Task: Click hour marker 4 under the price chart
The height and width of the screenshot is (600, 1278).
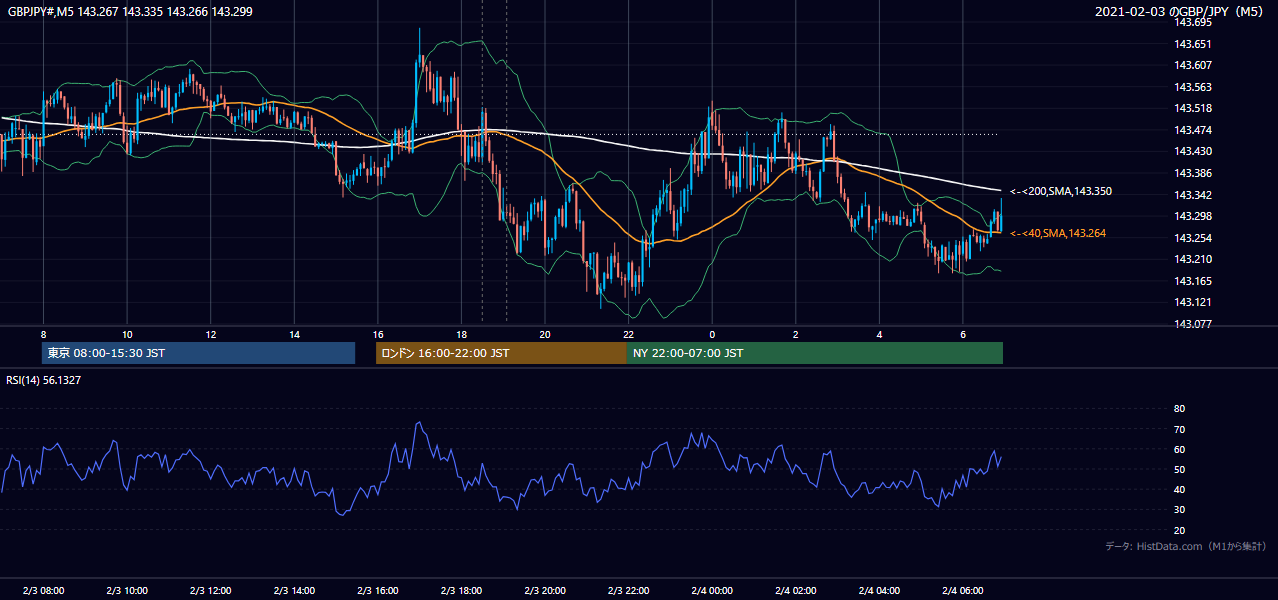Action: point(879,334)
